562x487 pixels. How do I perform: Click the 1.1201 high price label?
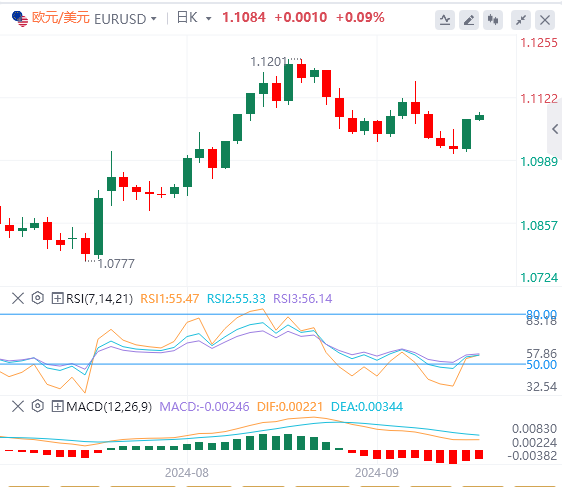[269, 62]
